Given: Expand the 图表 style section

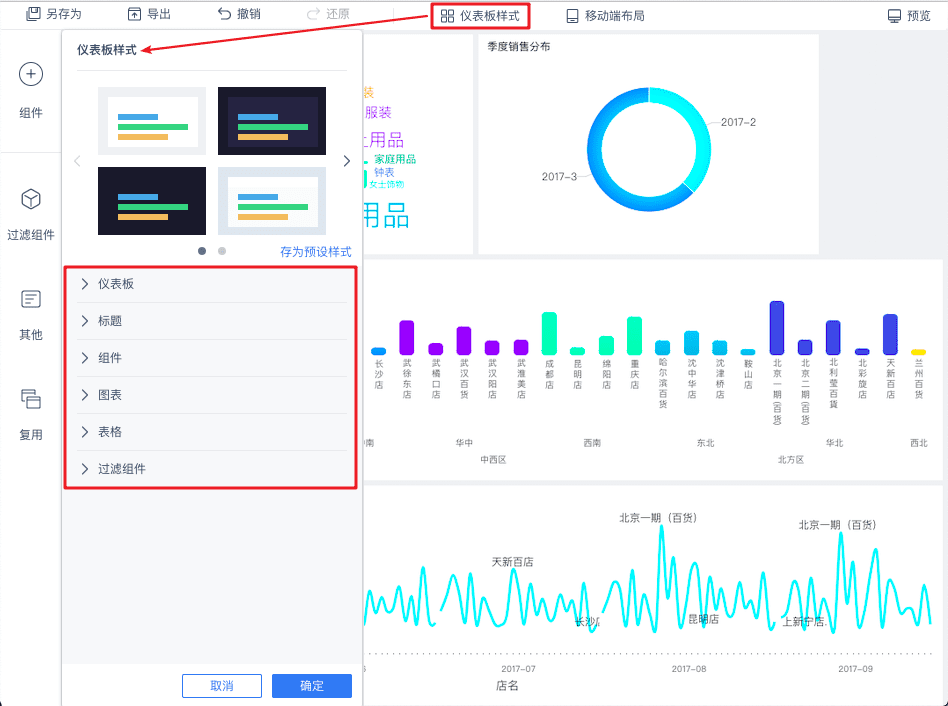Looking at the screenshot, I should click(212, 395).
